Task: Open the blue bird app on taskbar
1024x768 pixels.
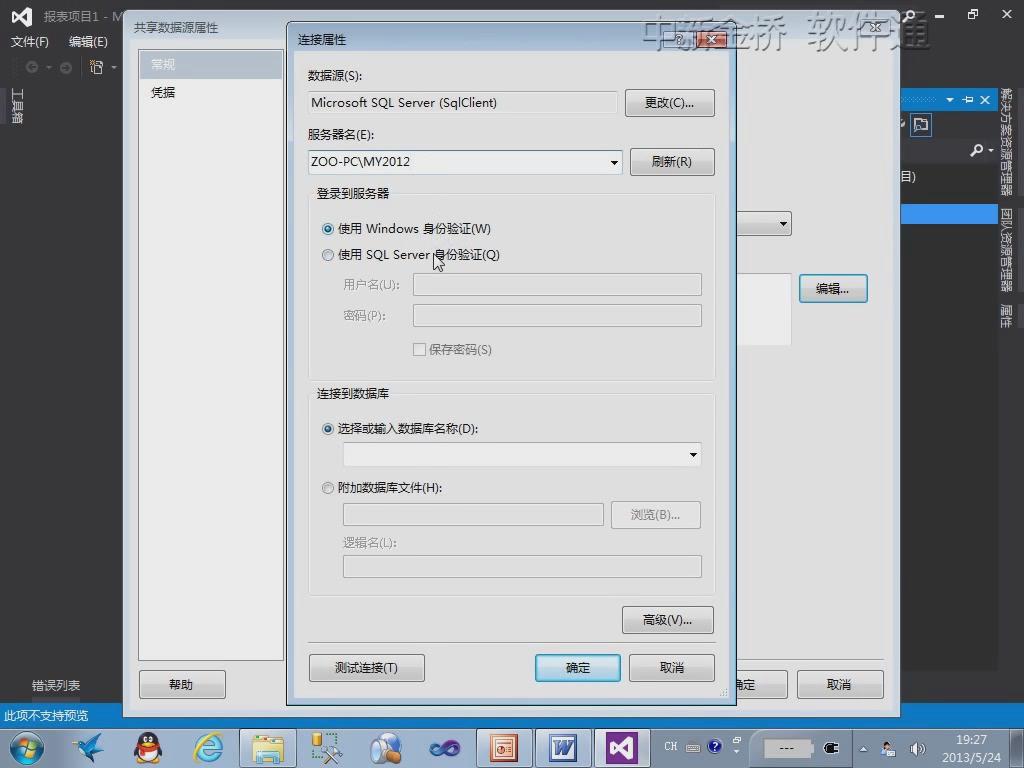Action: click(88, 748)
